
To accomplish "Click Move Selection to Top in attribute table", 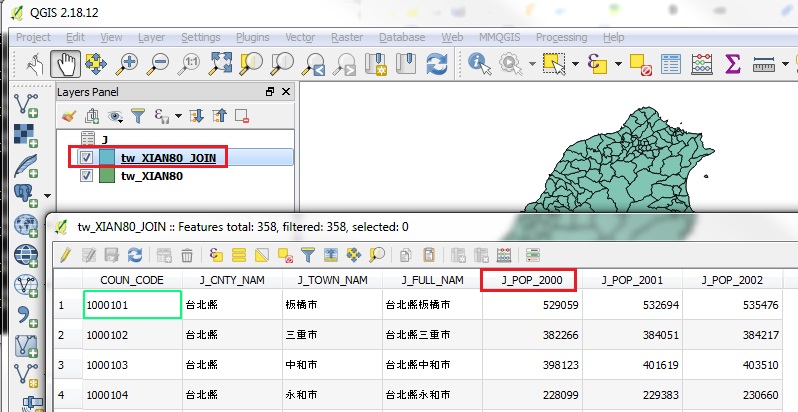I will pyautogui.click(x=331, y=255).
